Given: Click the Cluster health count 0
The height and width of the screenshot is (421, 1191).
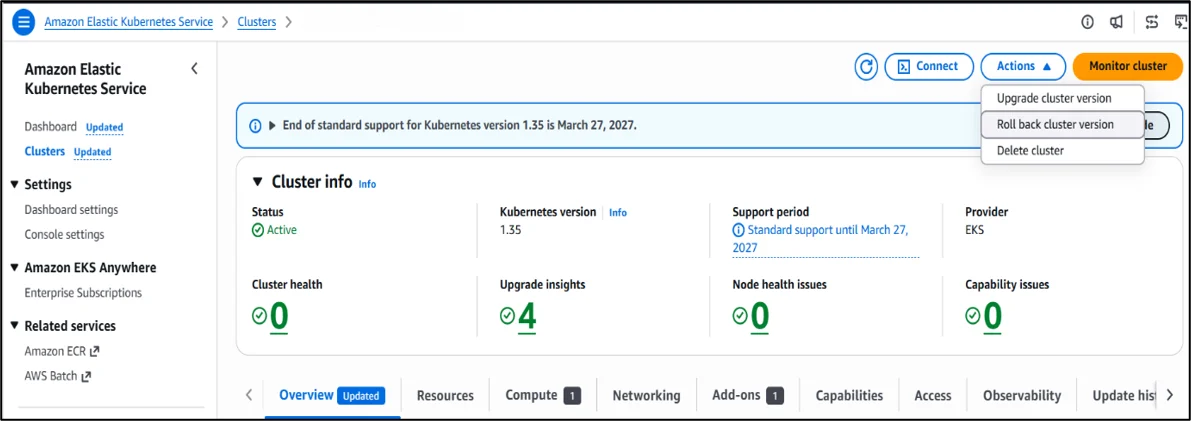Looking at the screenshot, I should click(x=279, y=316).
